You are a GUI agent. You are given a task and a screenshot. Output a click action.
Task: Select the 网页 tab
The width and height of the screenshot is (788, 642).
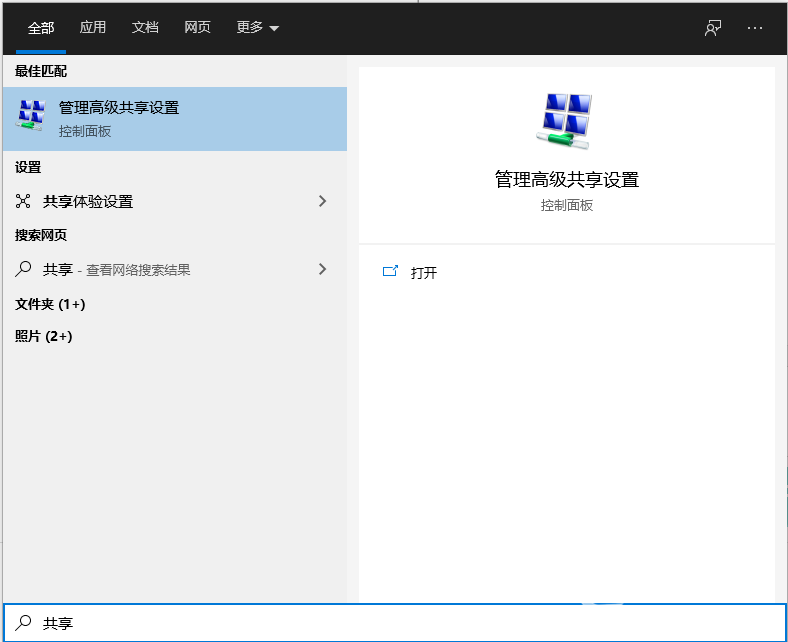pyautogui.click(x=197, y=28)
